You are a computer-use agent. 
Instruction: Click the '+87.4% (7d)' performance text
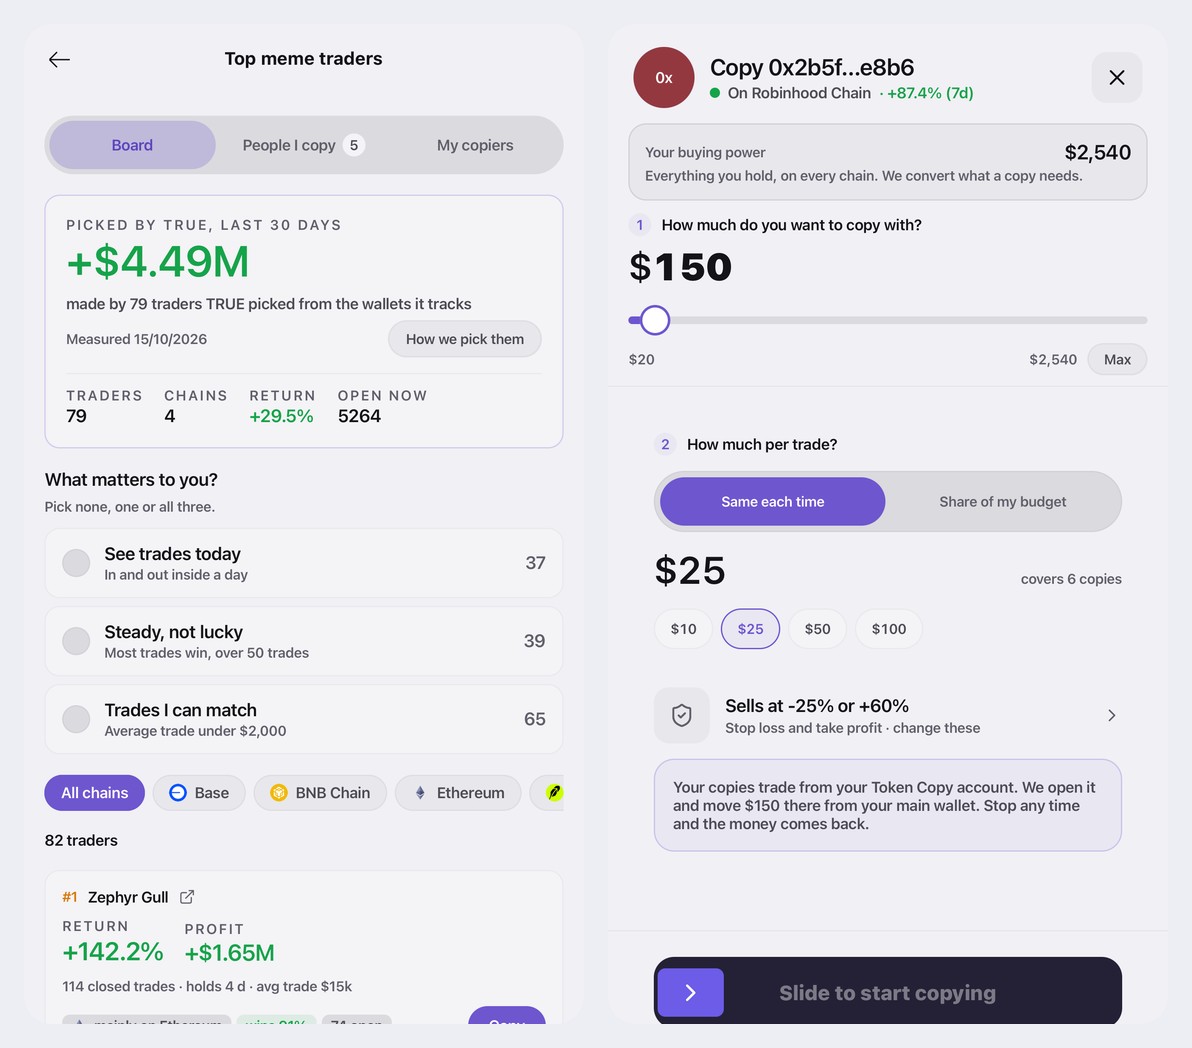coord(930,93)
